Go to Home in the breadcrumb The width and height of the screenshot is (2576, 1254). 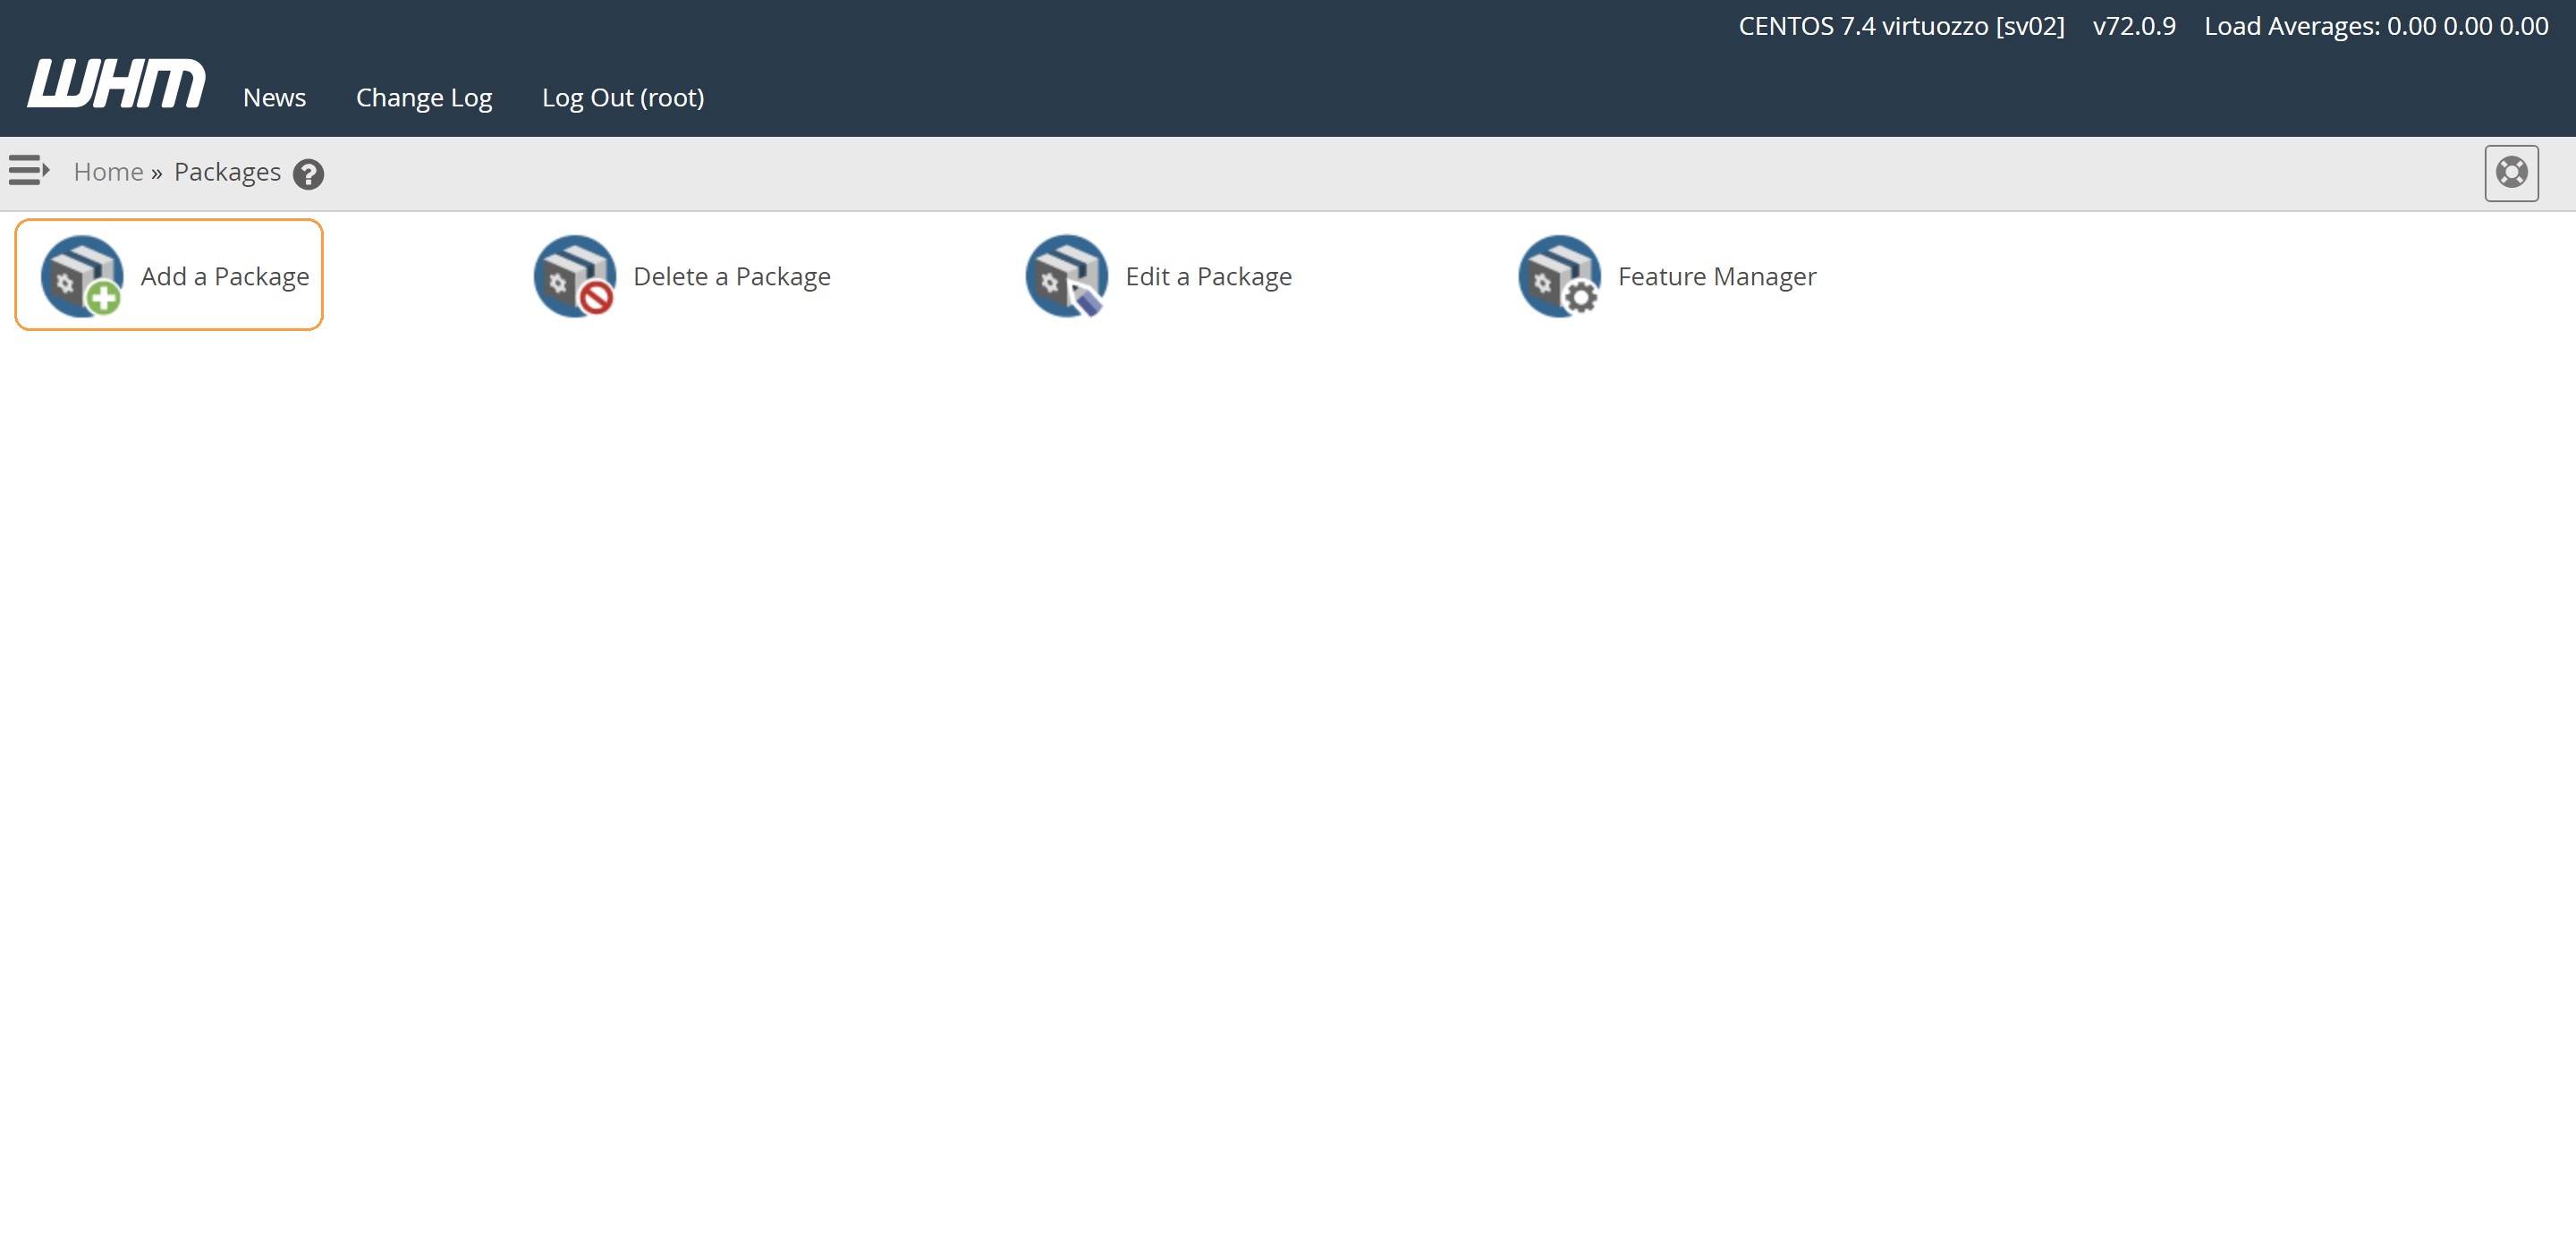pos(108,172)
